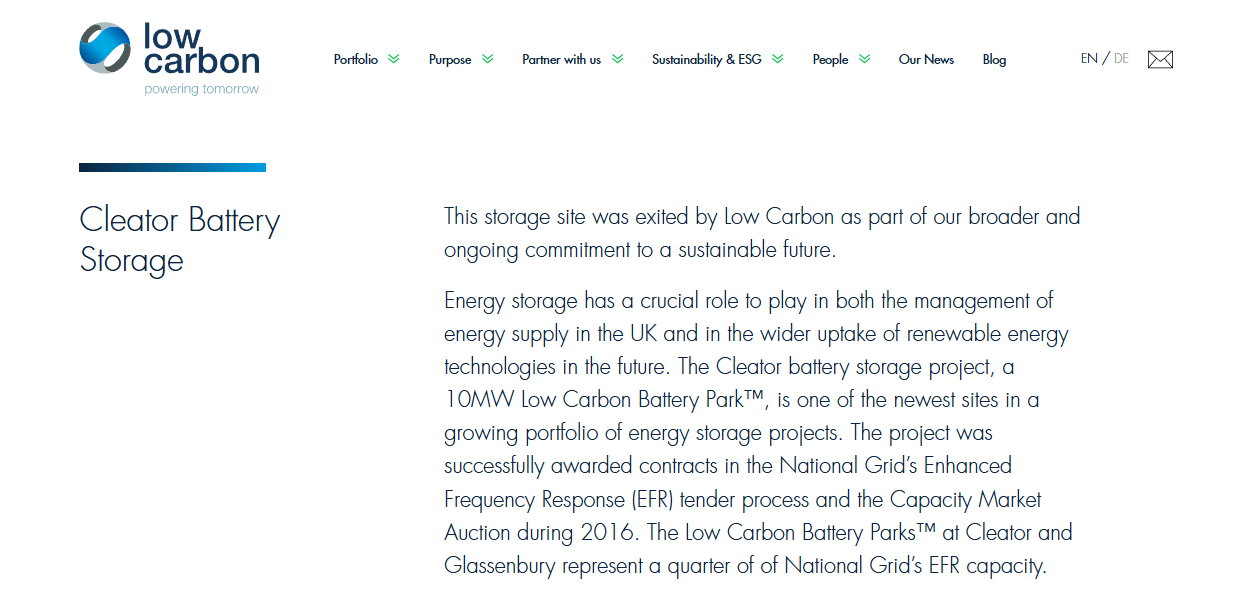Open Partner with us page
1254x611 pixels.
562,59
